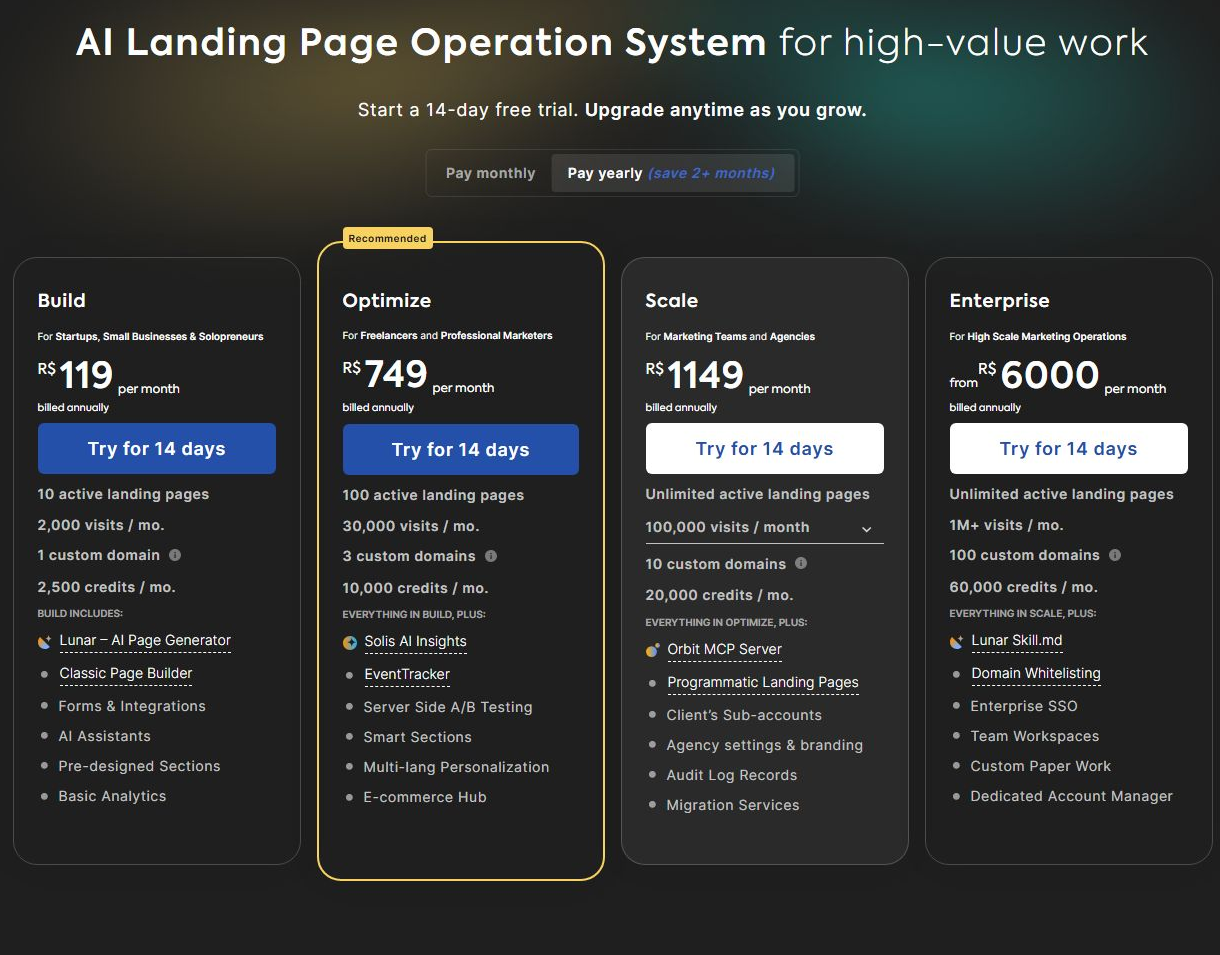Viewport: 1220px width, 955px height.
Task: Click info icon beside 100 custom domains
Action: [x=1115, y=555]
